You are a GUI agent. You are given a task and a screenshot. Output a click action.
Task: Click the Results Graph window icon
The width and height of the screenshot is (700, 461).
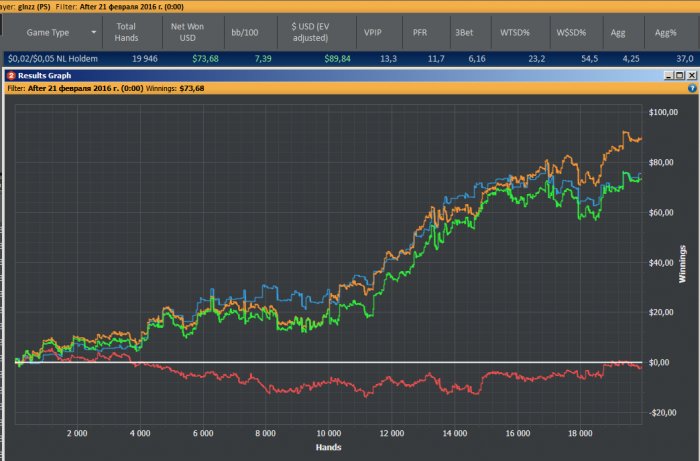click(10, 75)
